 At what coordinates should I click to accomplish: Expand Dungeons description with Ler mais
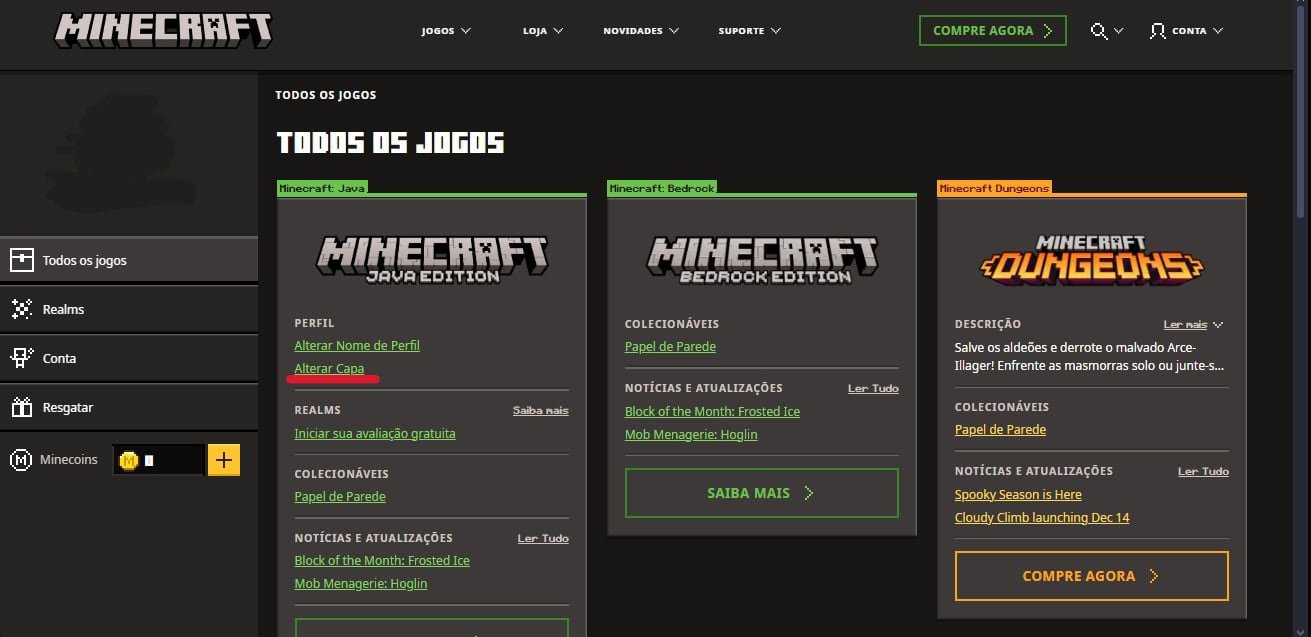1193,325
